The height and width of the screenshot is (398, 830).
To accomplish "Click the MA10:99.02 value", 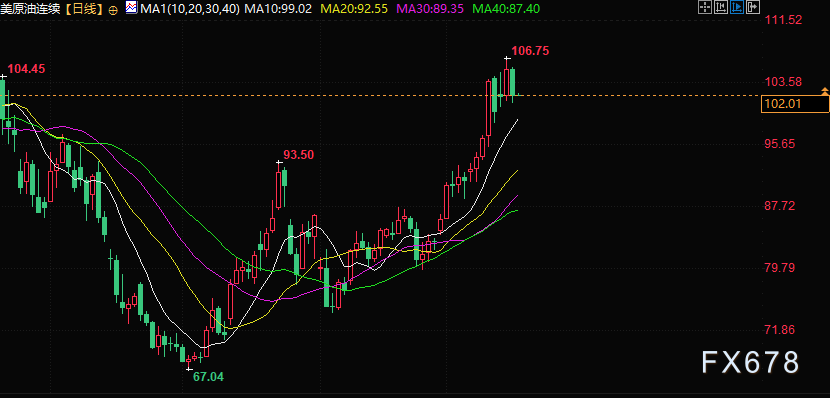I will click(x=278, y=9).
